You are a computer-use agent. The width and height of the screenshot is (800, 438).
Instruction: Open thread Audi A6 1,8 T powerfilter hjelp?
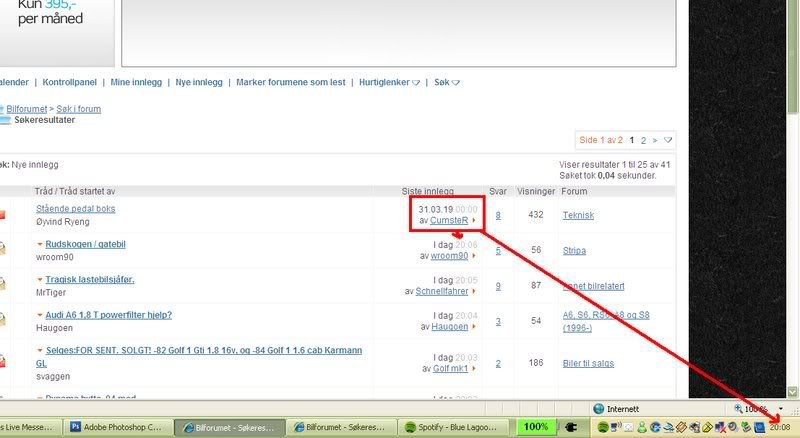click(109, 315)
